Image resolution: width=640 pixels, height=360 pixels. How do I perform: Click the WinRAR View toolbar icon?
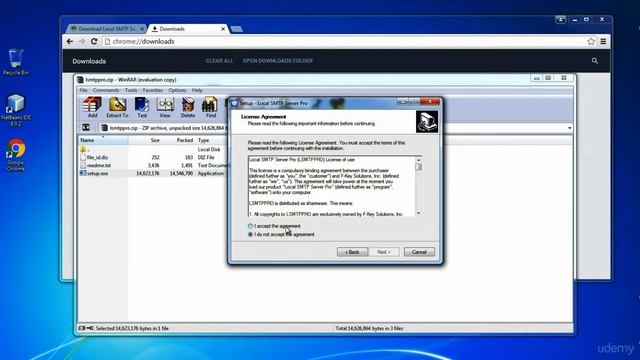pos(165,107)
